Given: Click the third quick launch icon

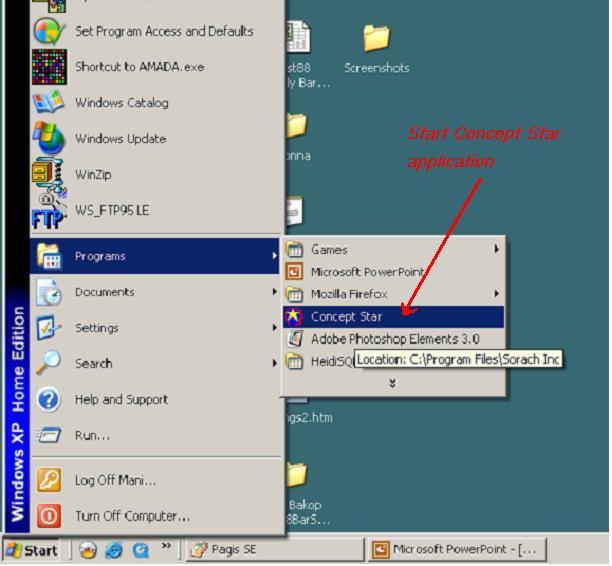Looking at the screenshot, I should click(140, 550).
